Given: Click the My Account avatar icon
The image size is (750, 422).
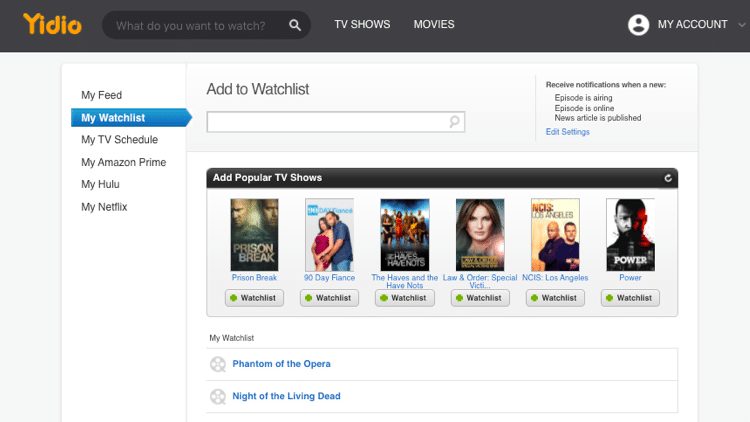Looking at the screenshot, I should click(x=638, y=24).
